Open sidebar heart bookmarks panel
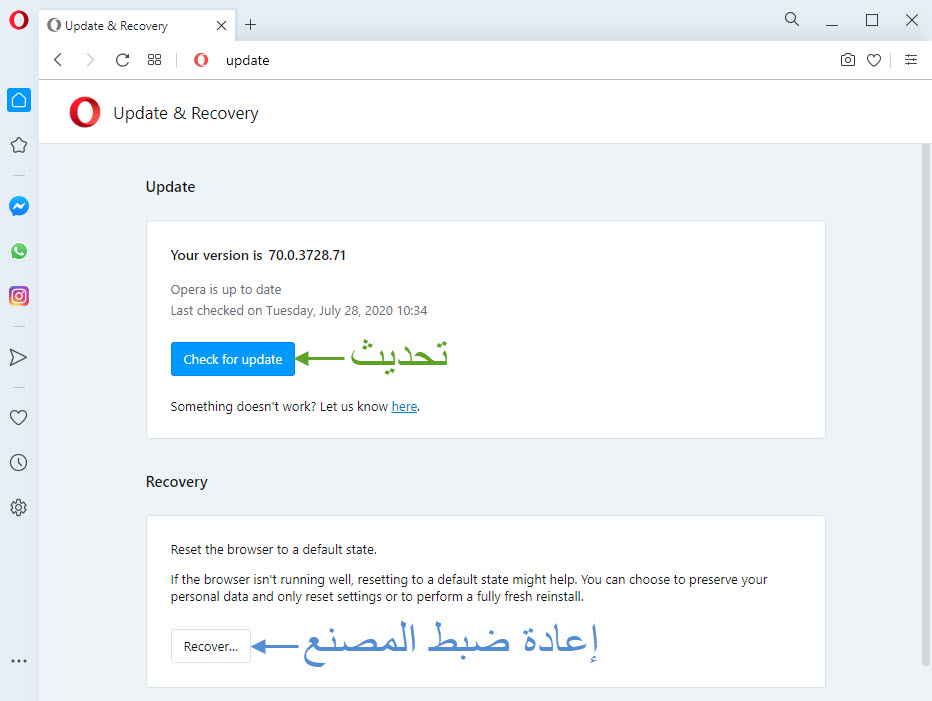 click(x=18, y=417)
